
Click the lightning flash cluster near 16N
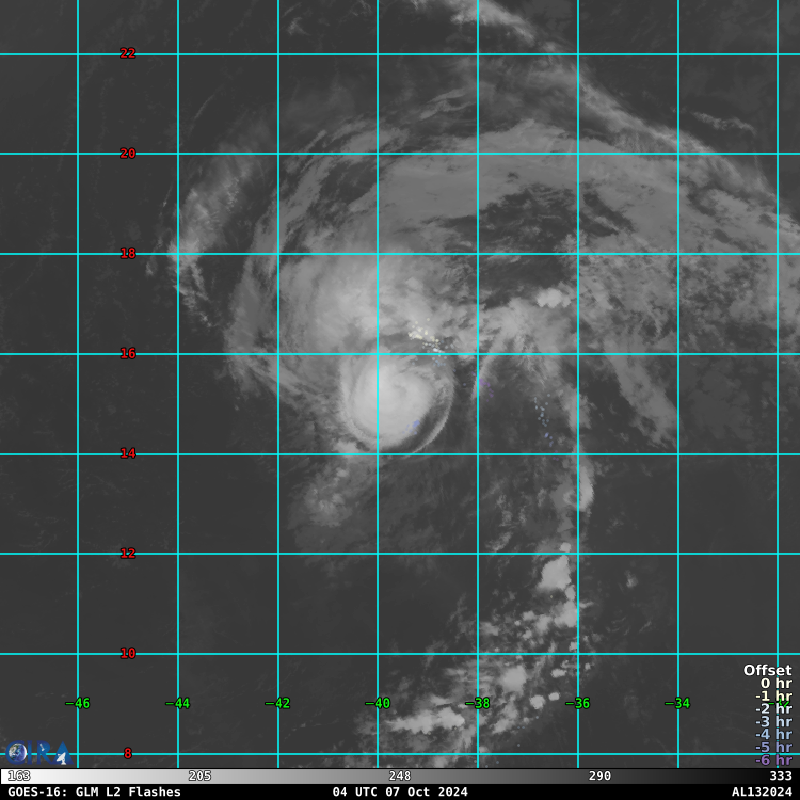coord(432,345)
